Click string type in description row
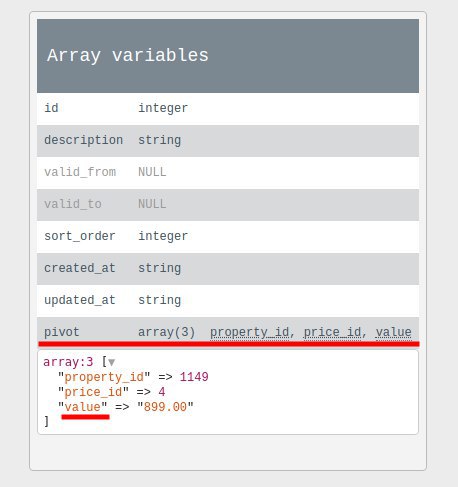The height and width of the screenshot is (487, 458). (159, 140)
